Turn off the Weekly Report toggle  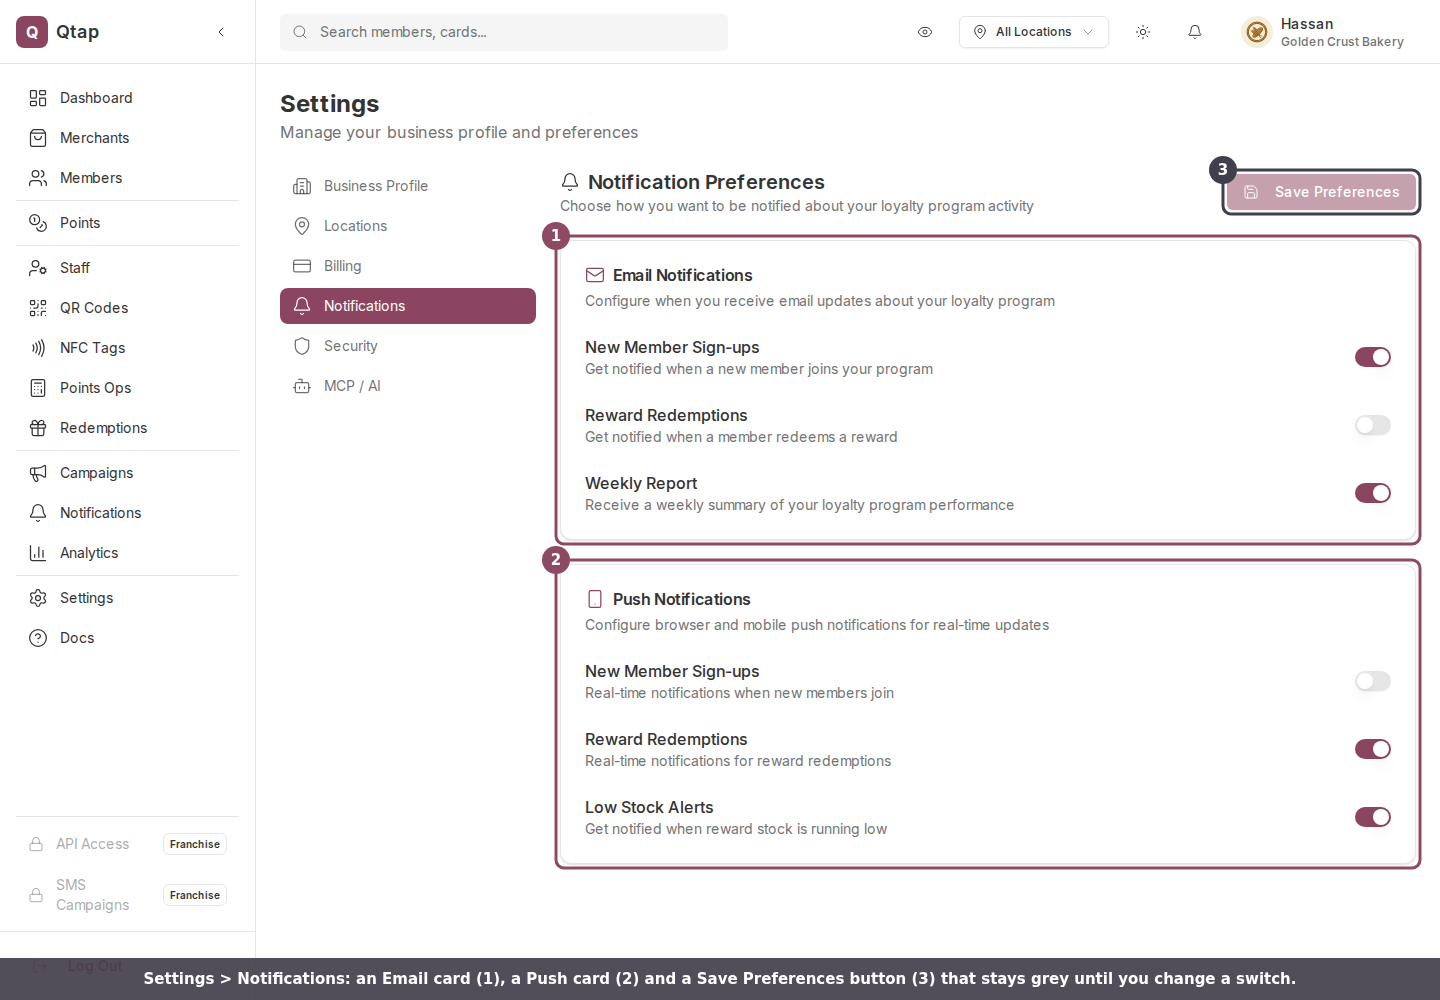(x=1373, y=493)
